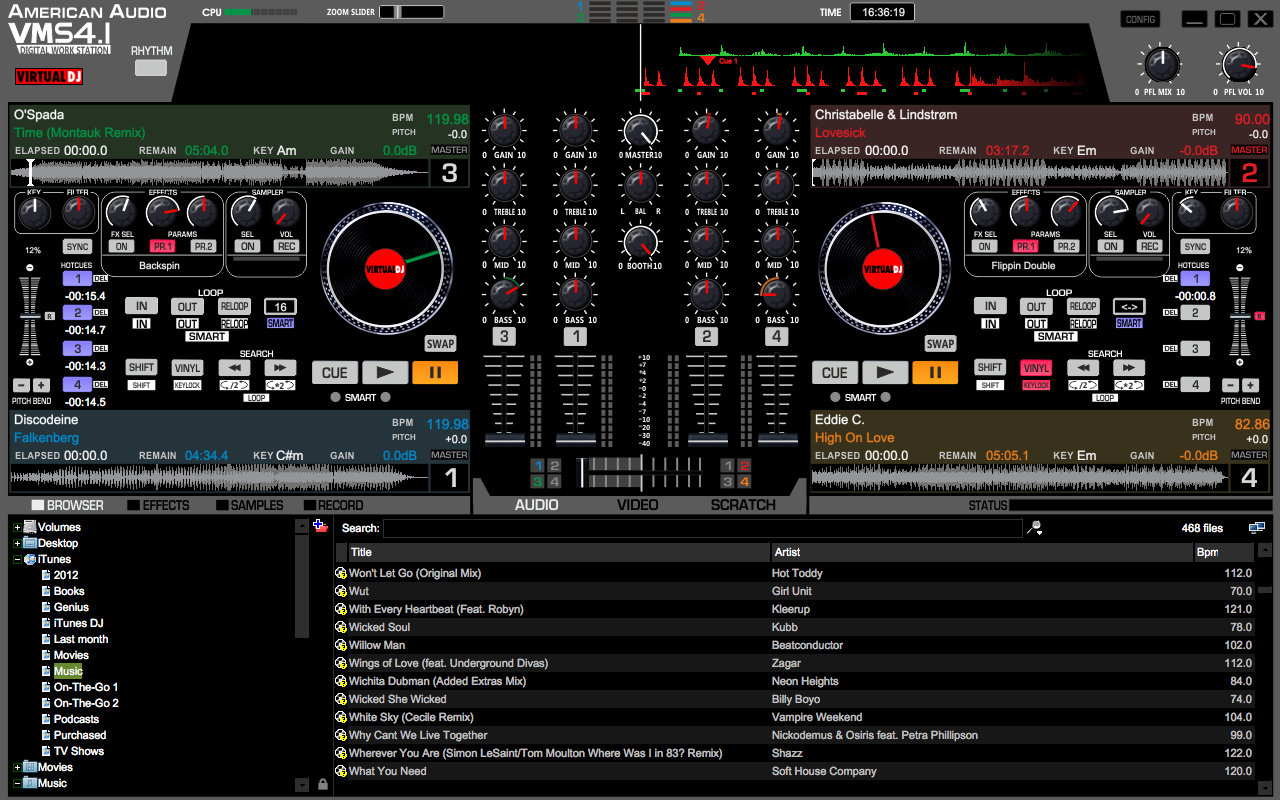The width and height of the screenshot is (1280, 800).
Task: Open the RECORD tab
Action: pyautogui.click(x=334, y=505)
